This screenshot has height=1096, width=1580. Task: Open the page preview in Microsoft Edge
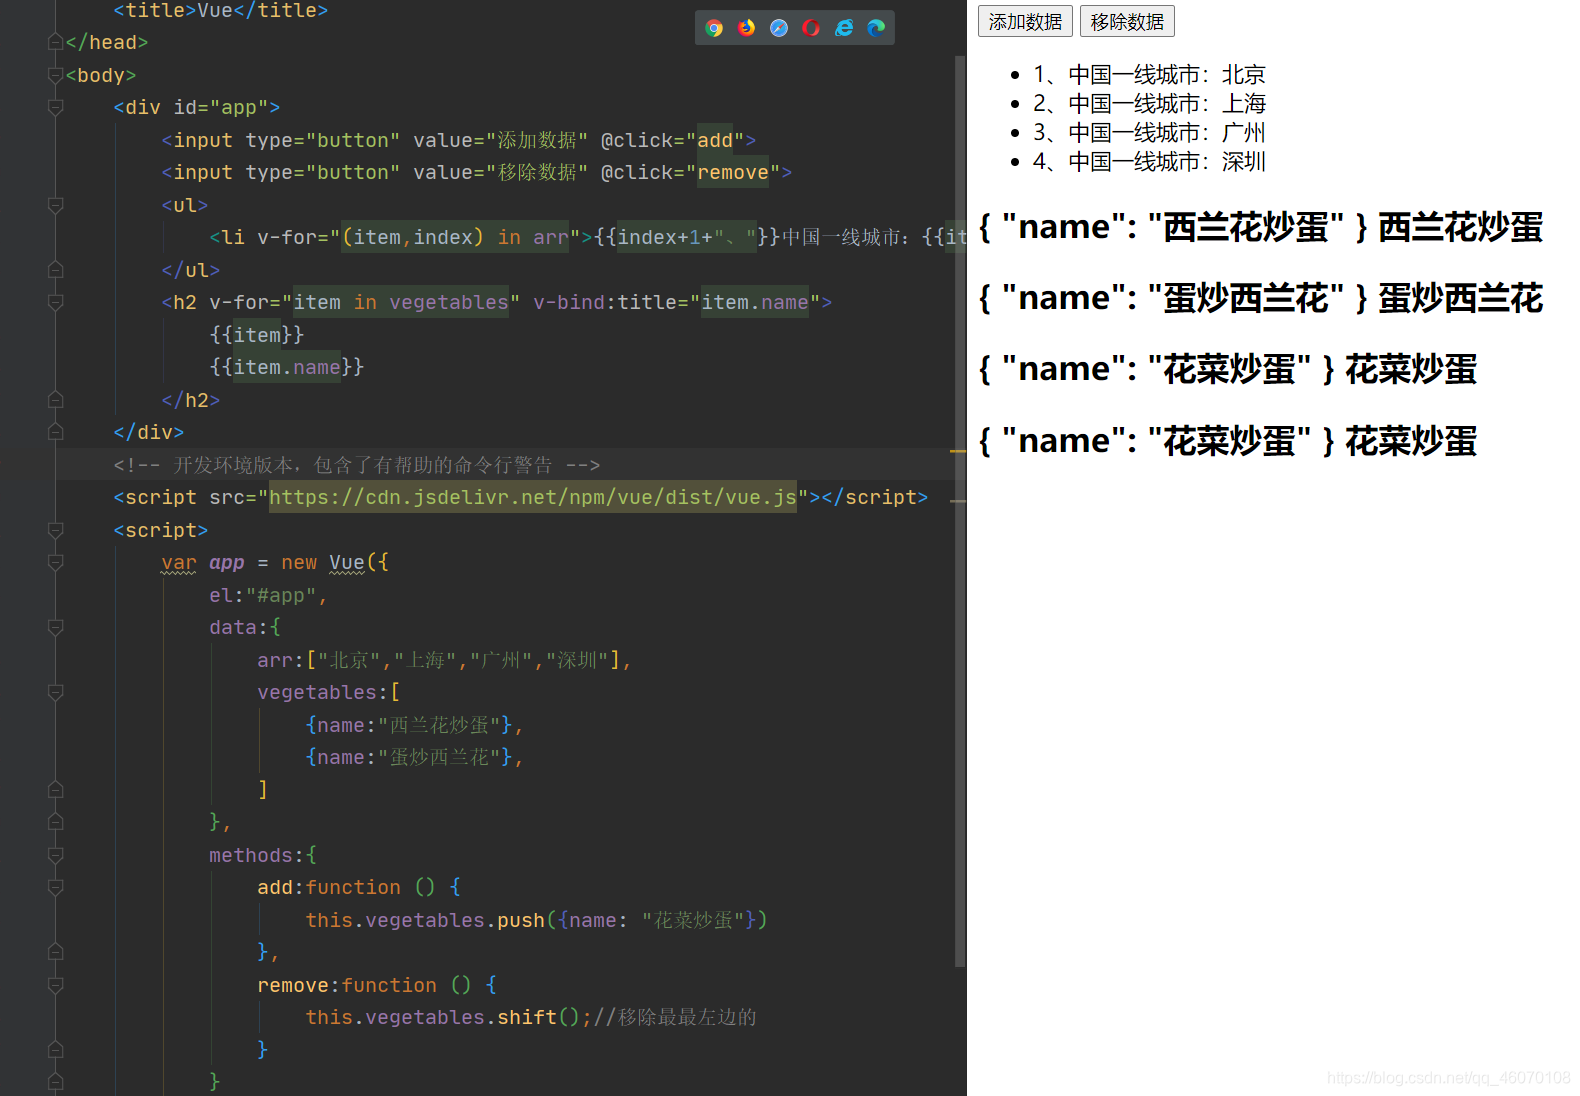coord(876,28)
